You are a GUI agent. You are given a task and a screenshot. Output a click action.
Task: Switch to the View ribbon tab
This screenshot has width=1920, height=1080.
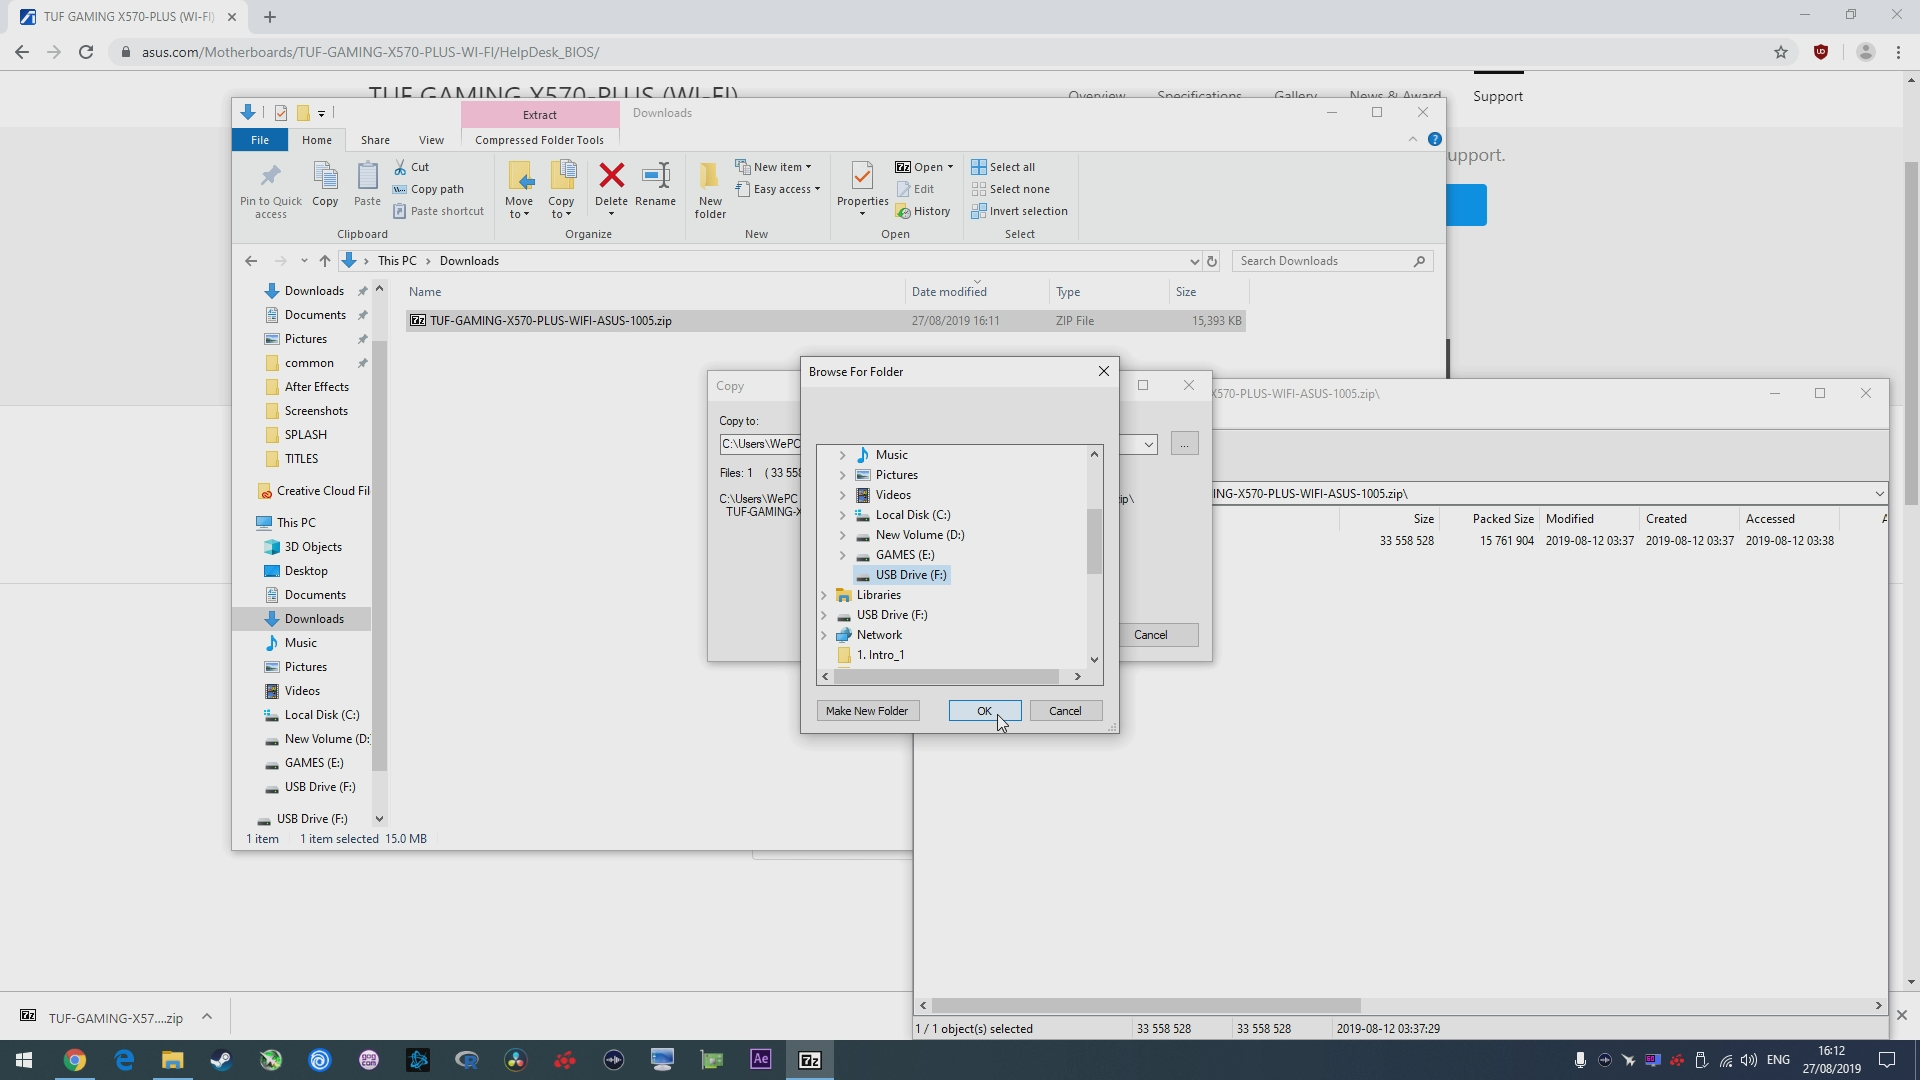[x=431, y=140]
